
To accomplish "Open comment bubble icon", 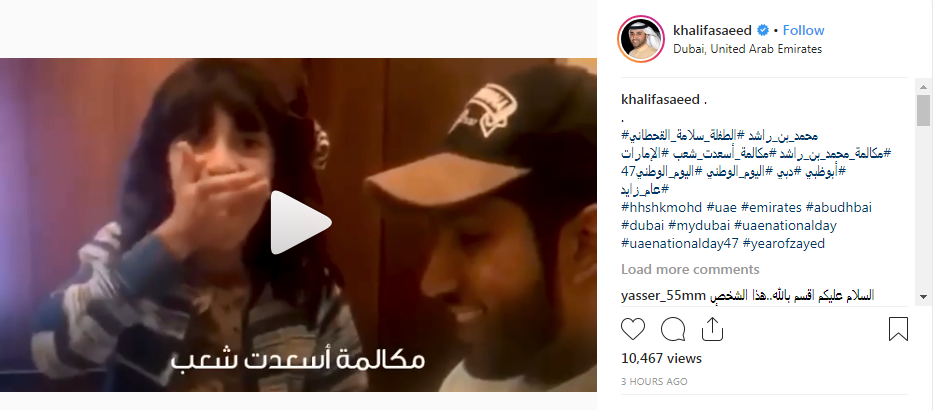I will [x=673, y=329].
